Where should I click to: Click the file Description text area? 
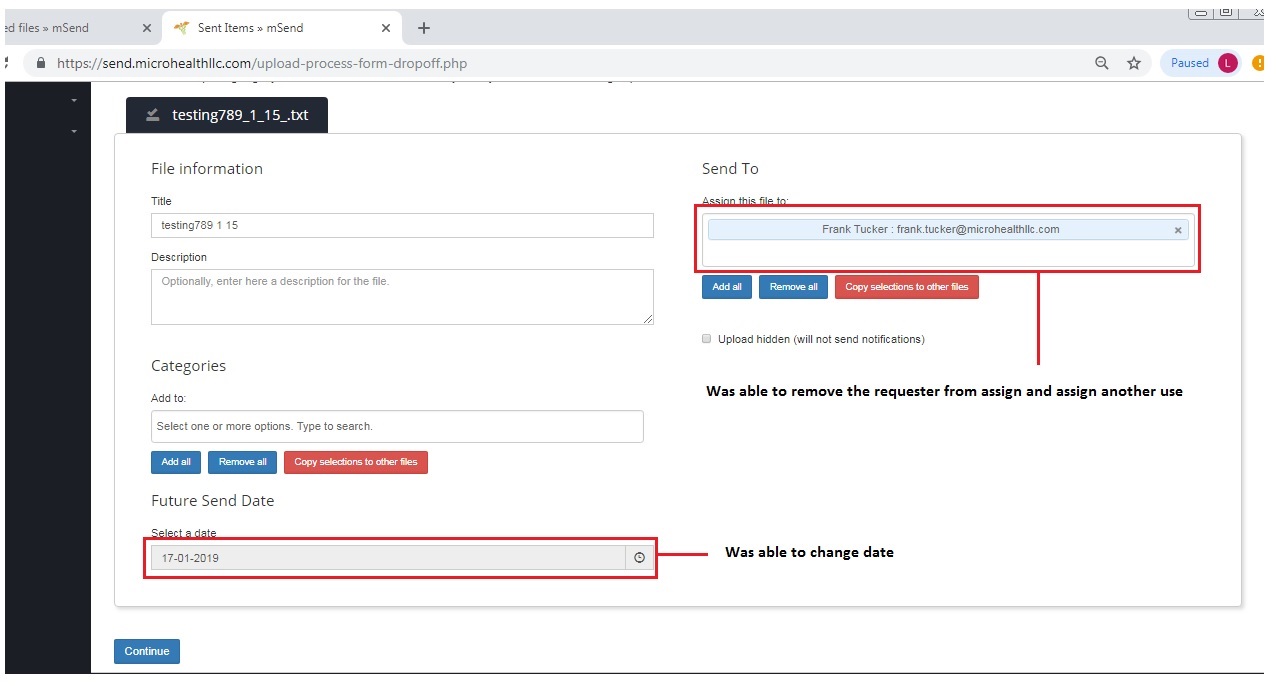click(402, 296)
